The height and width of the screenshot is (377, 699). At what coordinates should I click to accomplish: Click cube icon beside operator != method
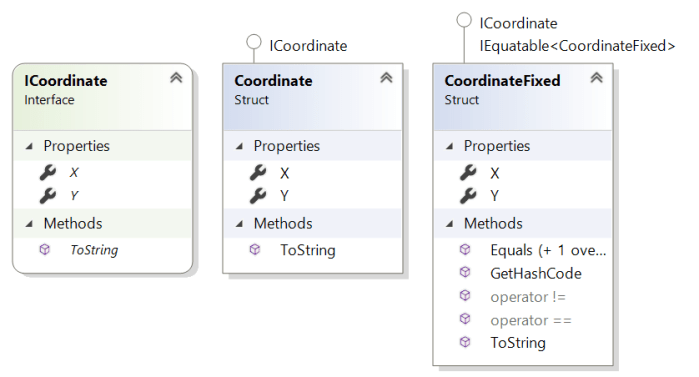(x=465, y=295)
